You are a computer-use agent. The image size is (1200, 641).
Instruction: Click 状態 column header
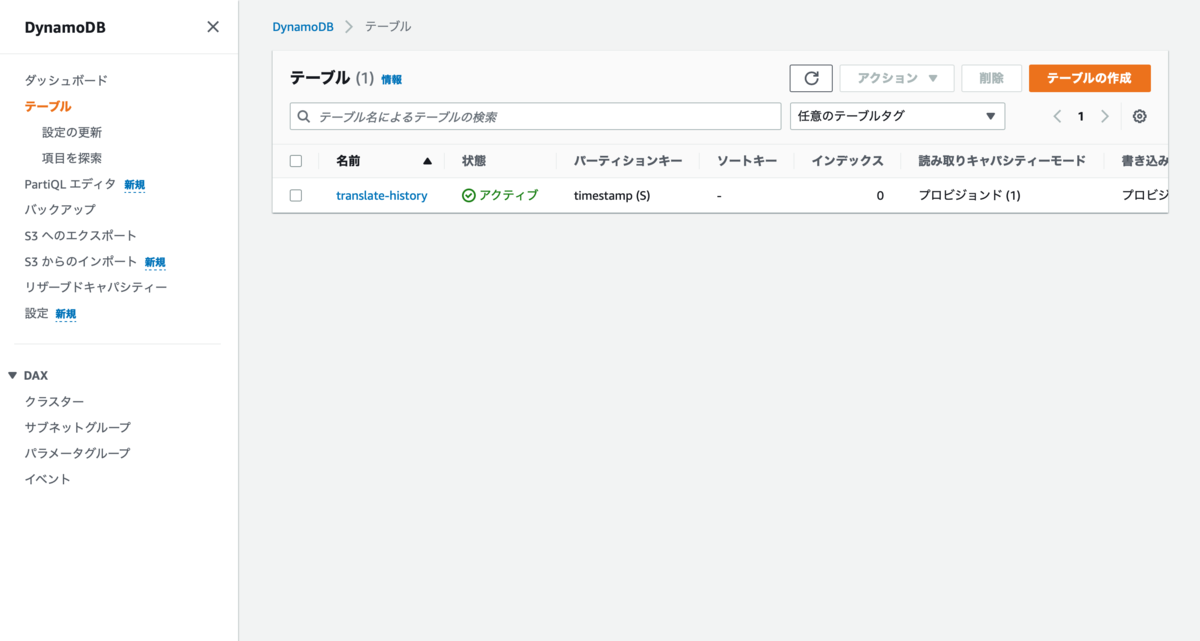(474, 161)
